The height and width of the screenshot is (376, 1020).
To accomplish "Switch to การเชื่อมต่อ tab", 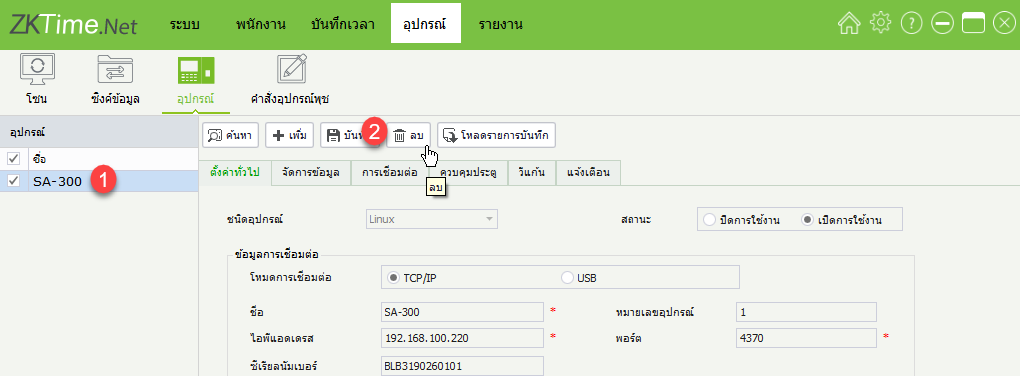I will click(390, 173).
